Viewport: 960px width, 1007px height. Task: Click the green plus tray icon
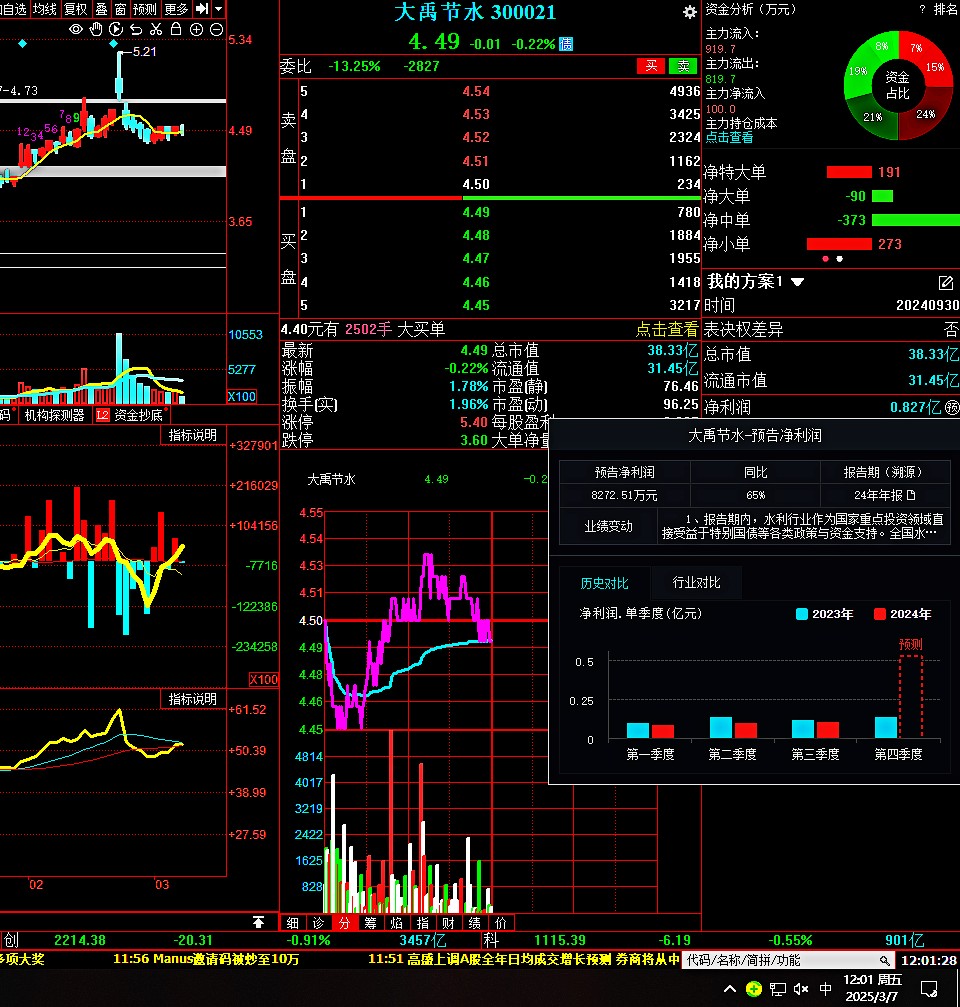[754, 989]
